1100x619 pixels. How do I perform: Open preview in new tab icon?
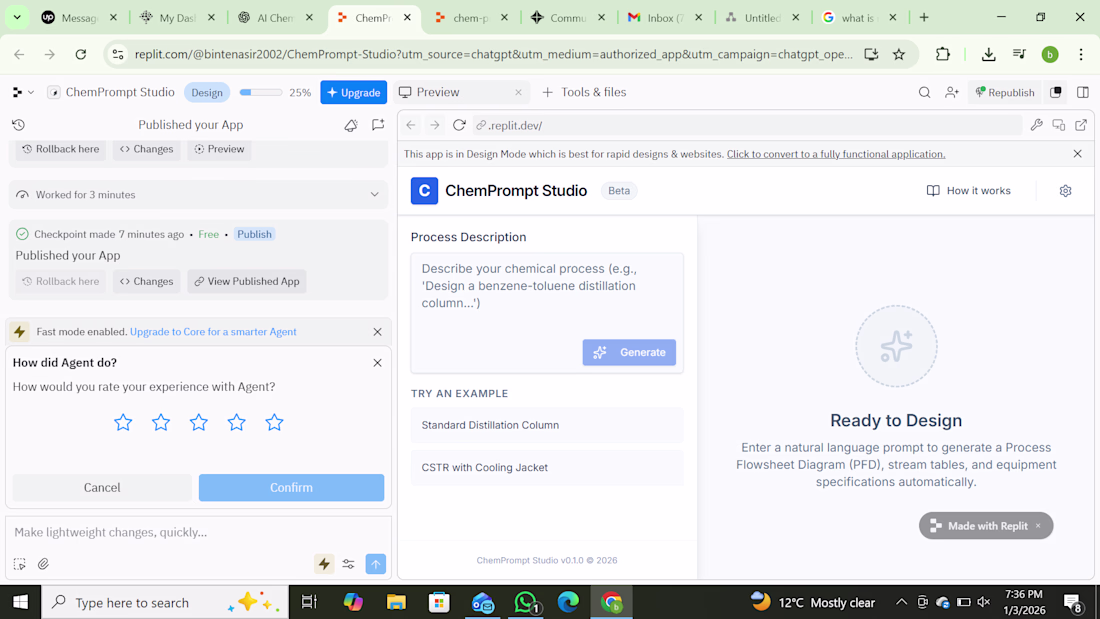[1081, 125]
